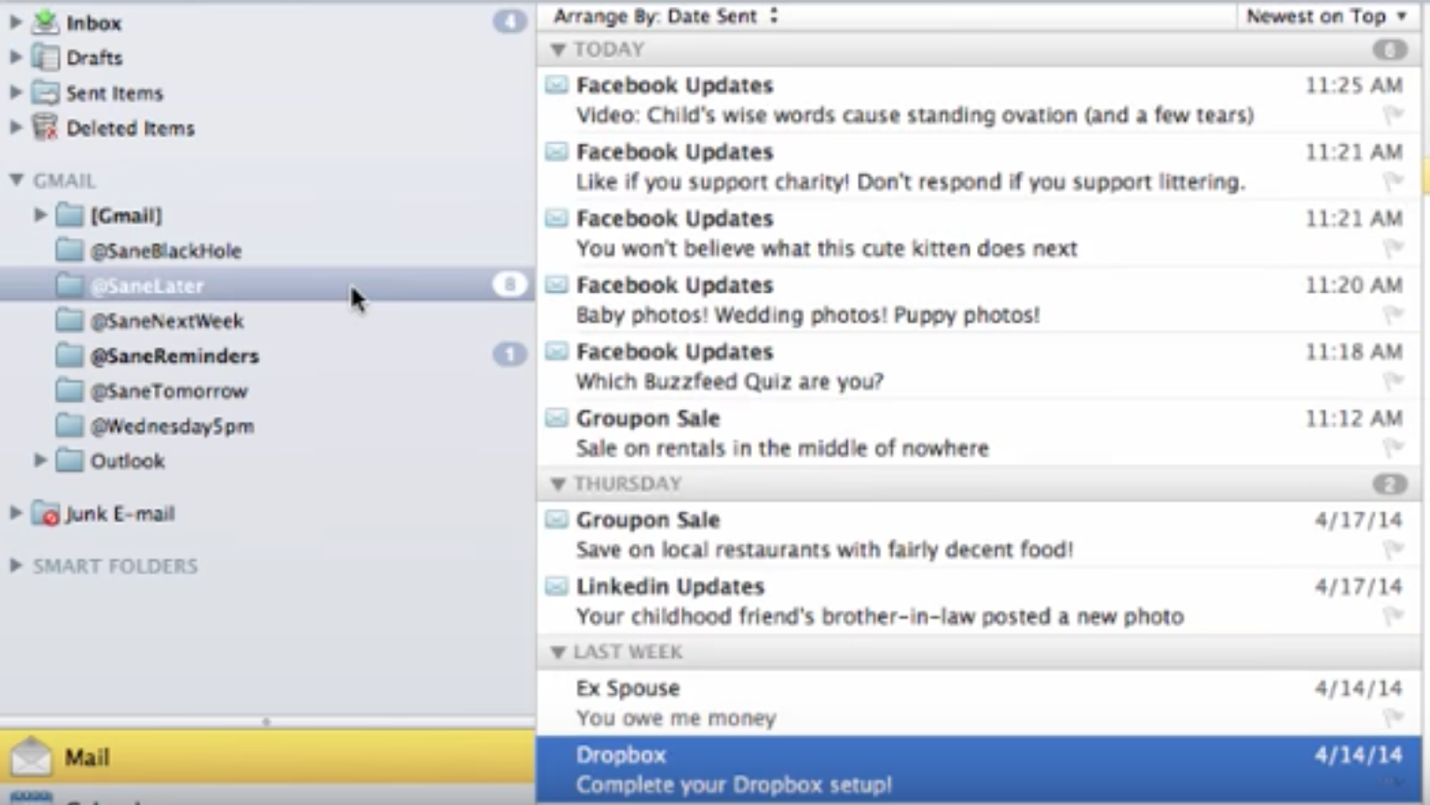Expand the Drafts folder triangle
Image resolution: width=1430 pixels, height=805 pixels.
[x=16, y=57]
